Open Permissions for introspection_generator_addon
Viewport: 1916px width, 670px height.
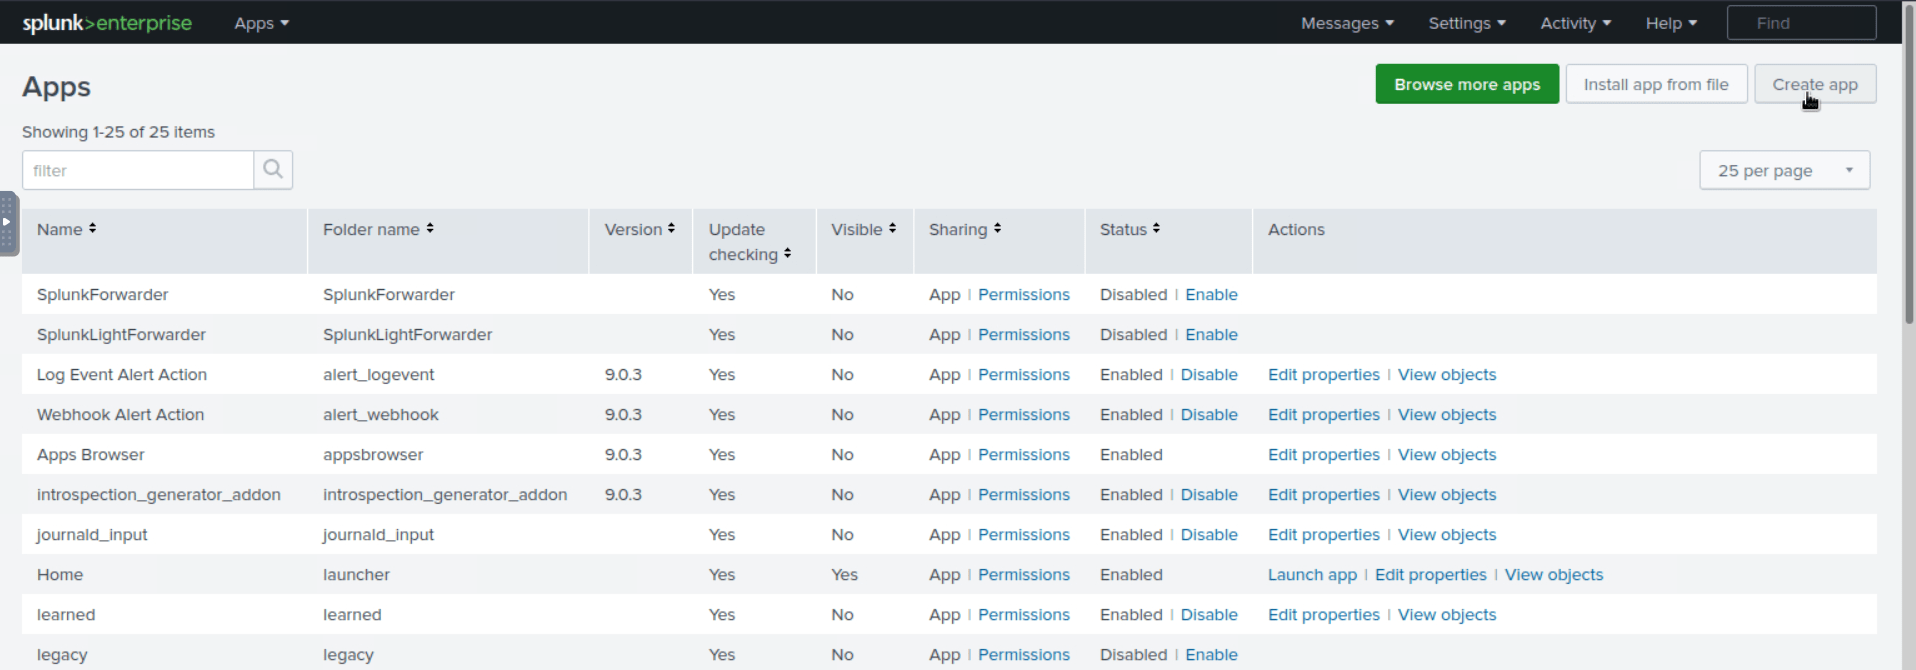point(1024,494)
